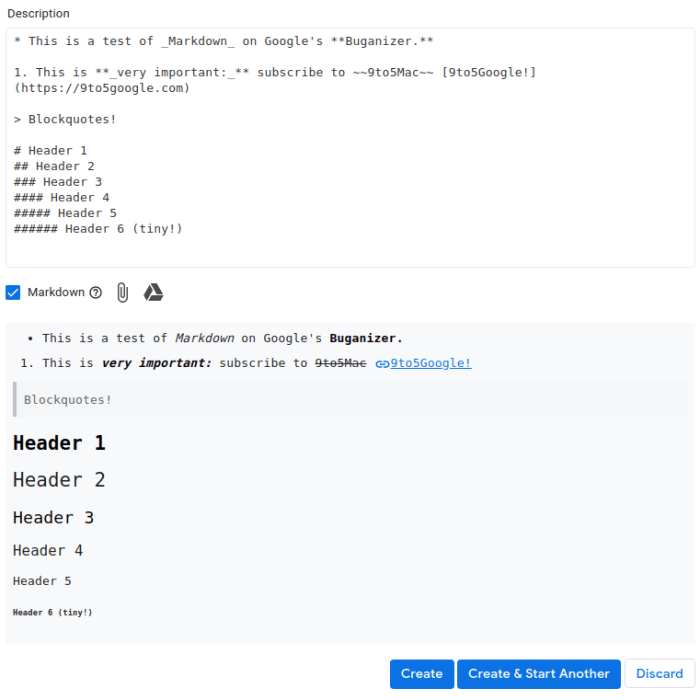Click the rendered Header 3 heading
The image size is (700, 700).
[53, 518]
